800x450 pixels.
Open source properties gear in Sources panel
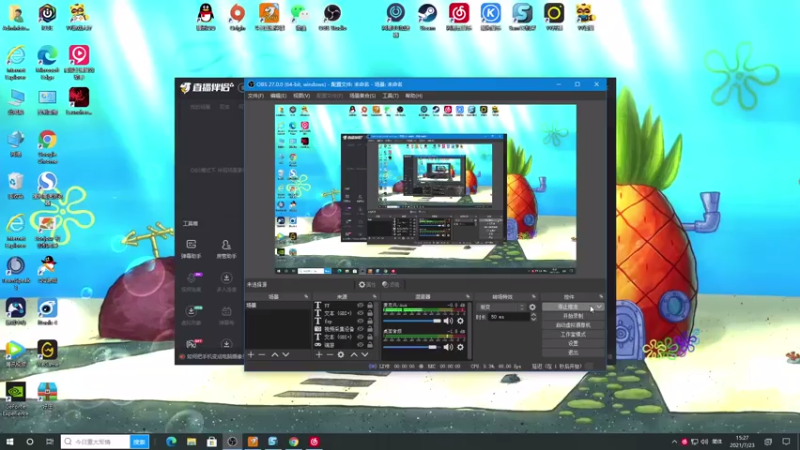point(341,355)
